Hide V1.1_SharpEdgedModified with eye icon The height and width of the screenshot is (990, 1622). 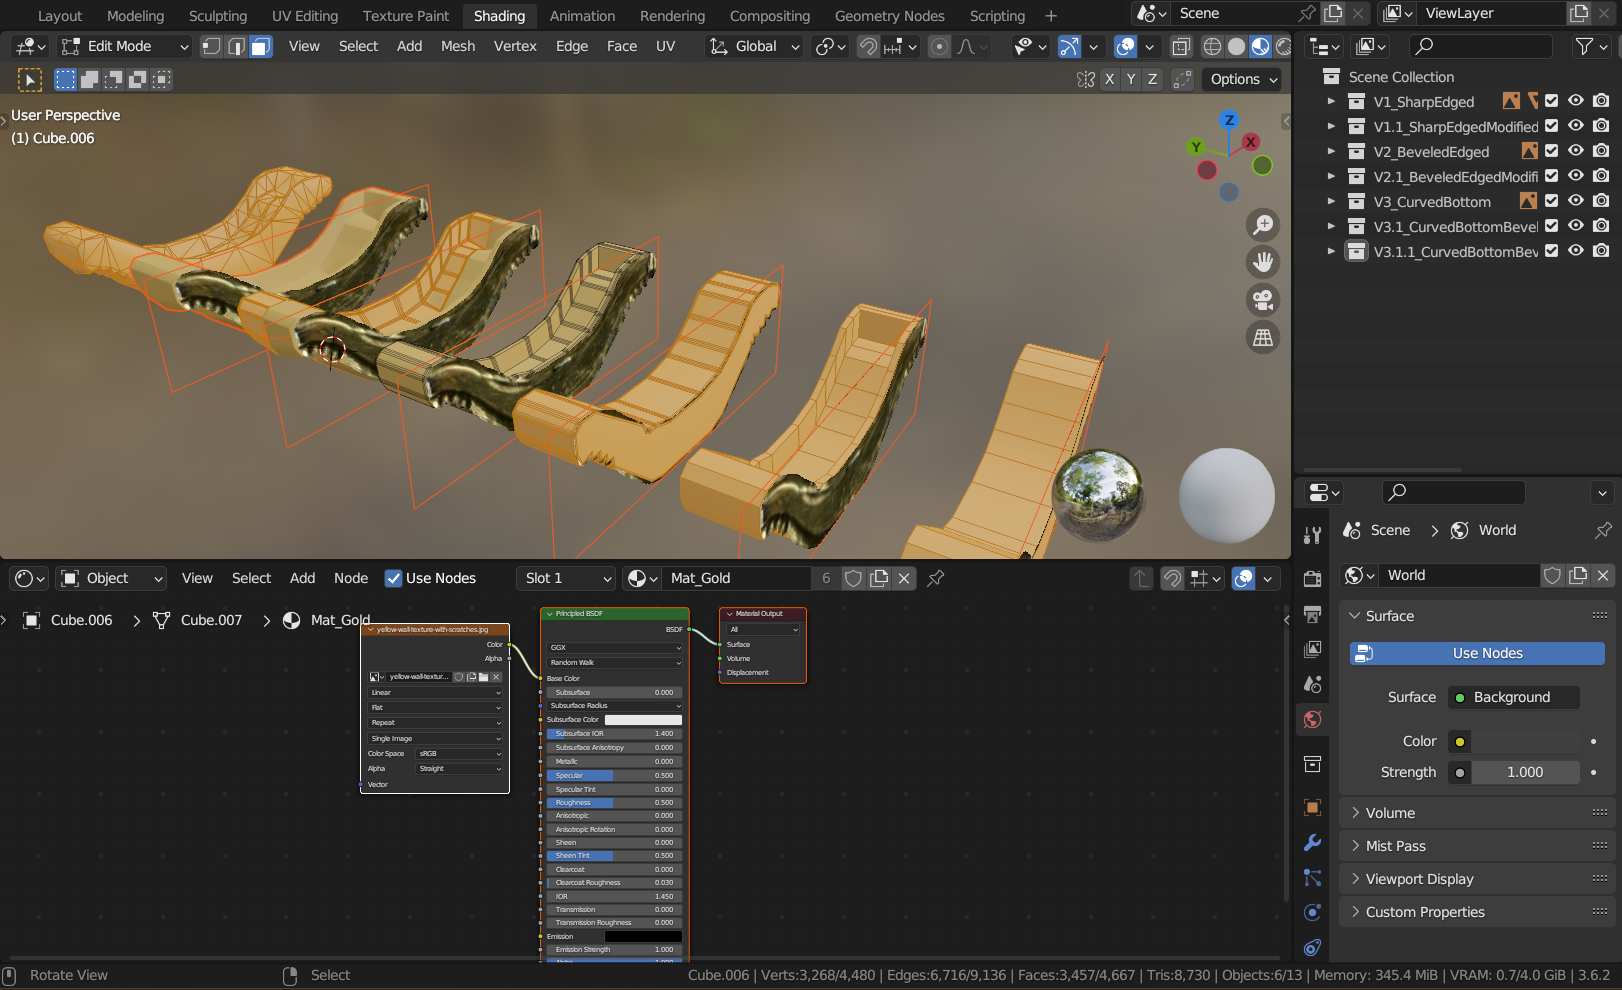click(1576, 126)
